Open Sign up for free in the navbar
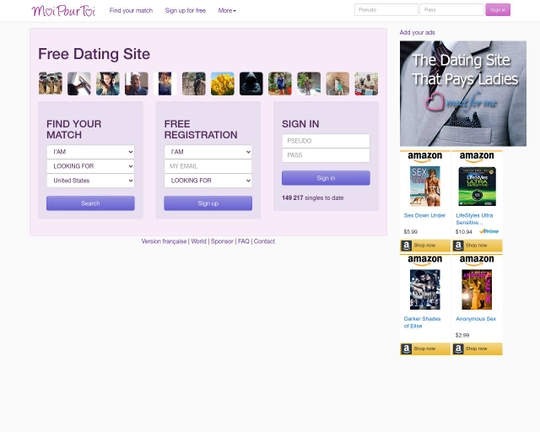This screenshot has height=432, width=540. [x=185, y=11]
